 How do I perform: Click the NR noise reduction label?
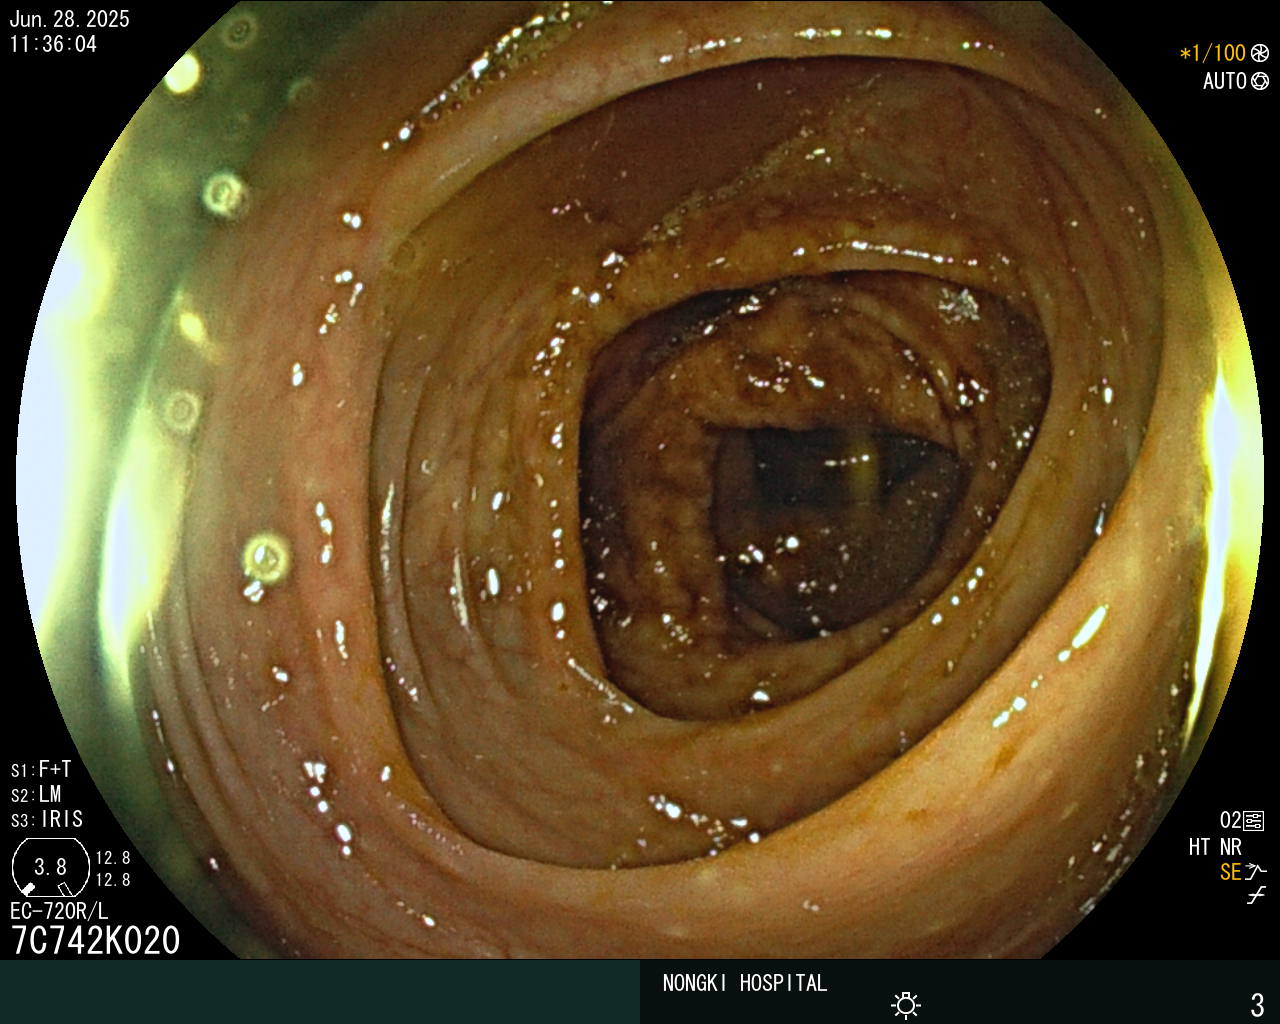pyautogui.click(x=1230, y=847)
